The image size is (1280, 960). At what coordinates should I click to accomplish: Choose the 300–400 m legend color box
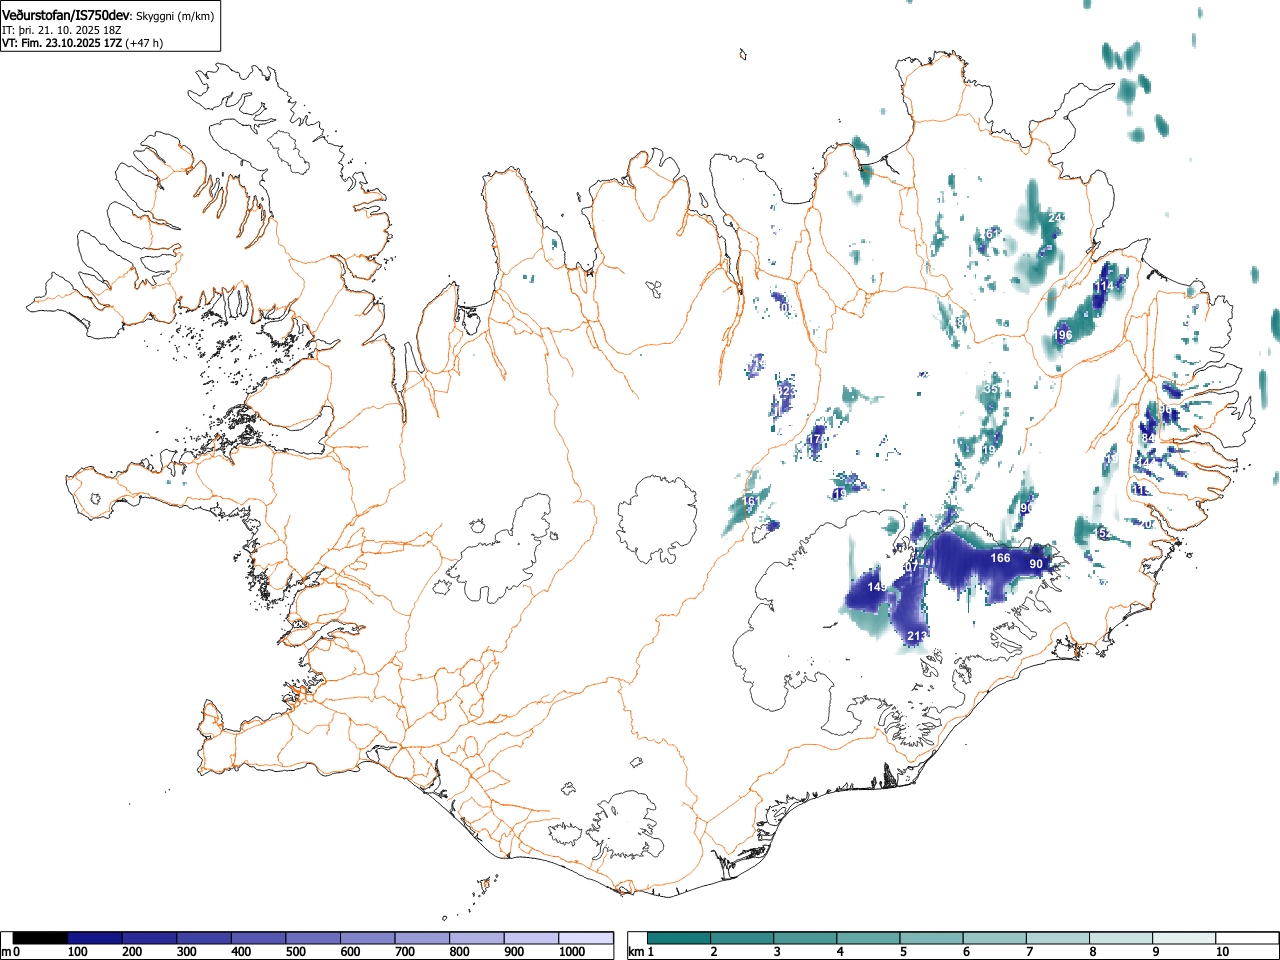point(204,938)
